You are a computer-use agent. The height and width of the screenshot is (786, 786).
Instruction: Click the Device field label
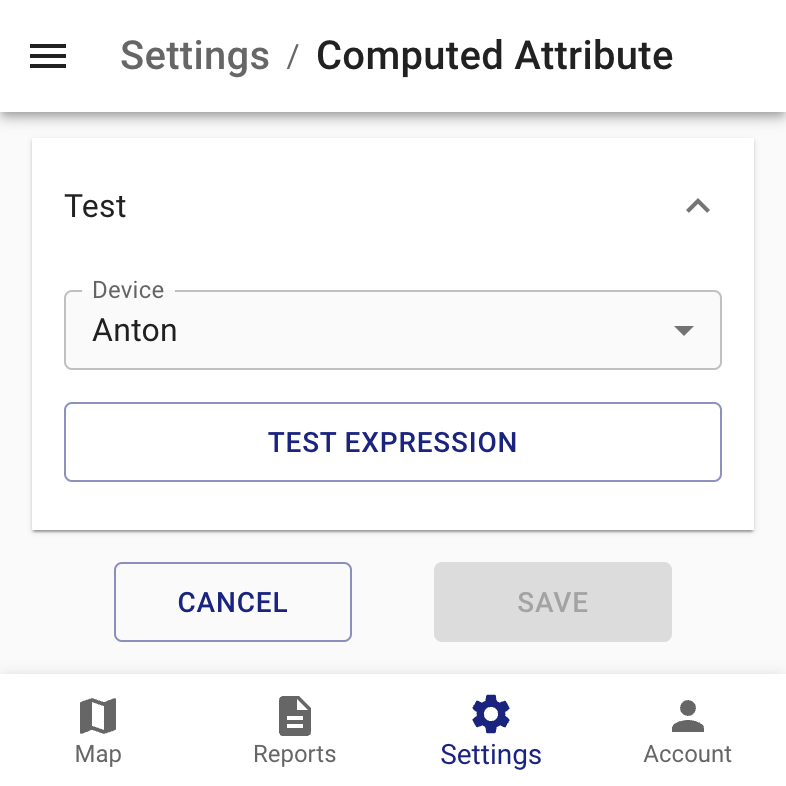128,290
